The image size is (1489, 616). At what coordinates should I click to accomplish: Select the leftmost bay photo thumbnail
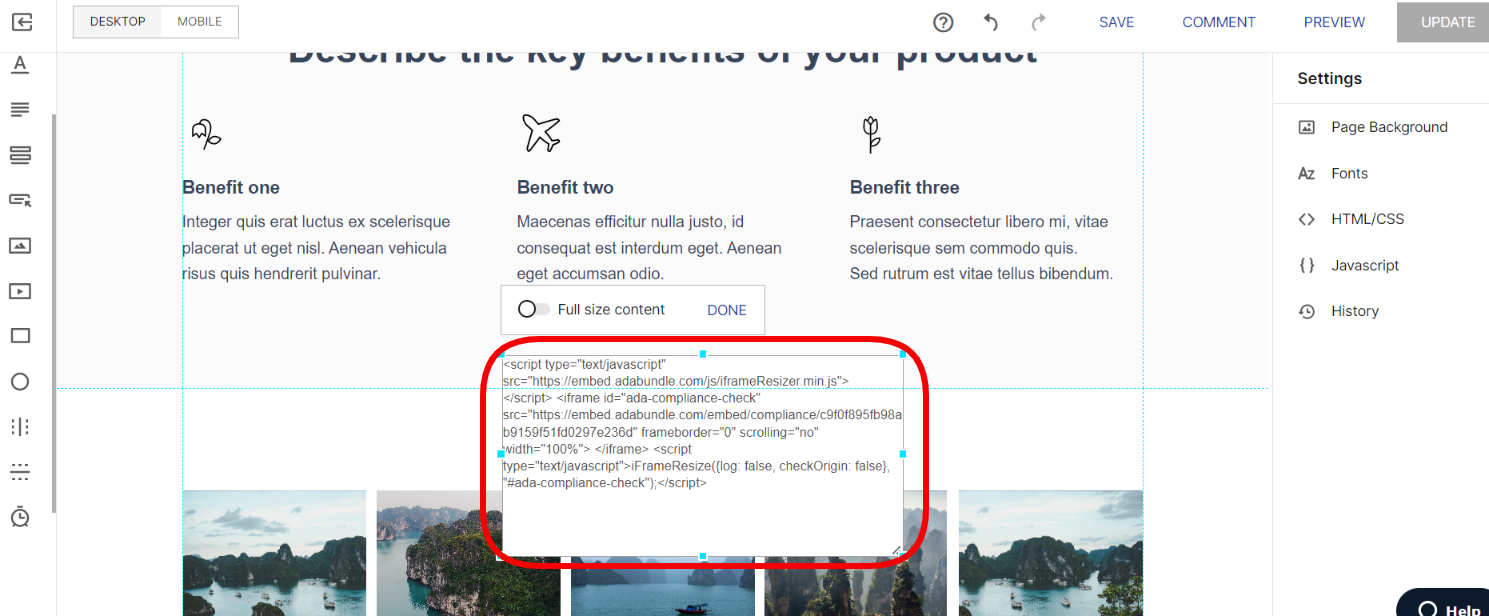[274, 553]
